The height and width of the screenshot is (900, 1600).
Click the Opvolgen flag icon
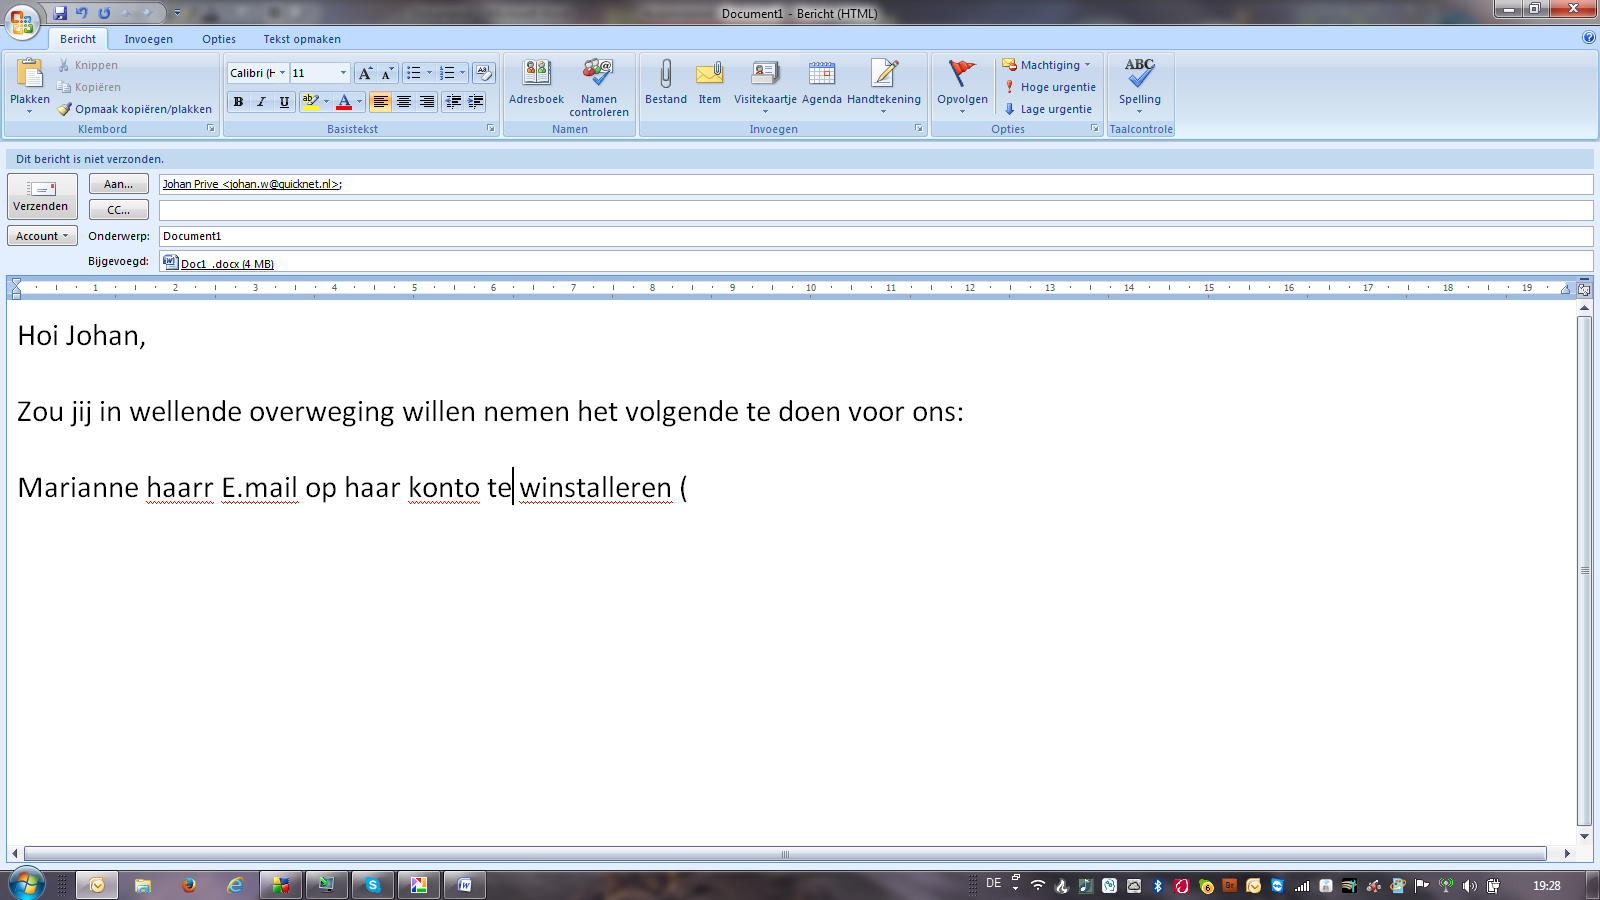click(x=962, y=74)
